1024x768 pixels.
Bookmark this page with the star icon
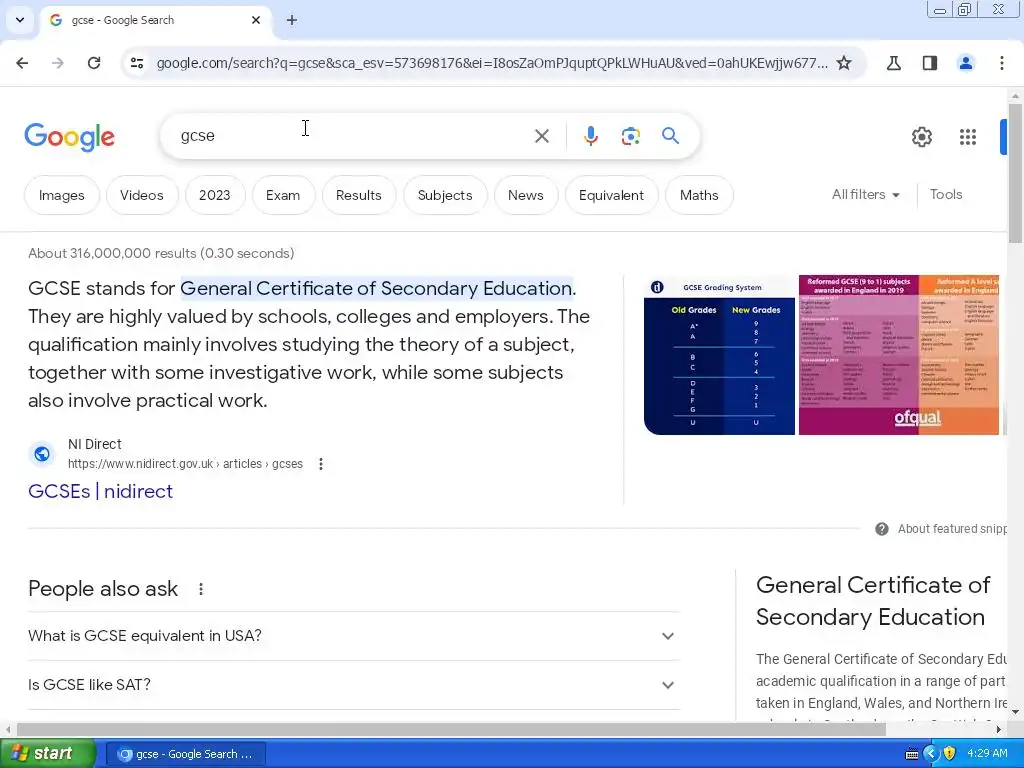844,63
